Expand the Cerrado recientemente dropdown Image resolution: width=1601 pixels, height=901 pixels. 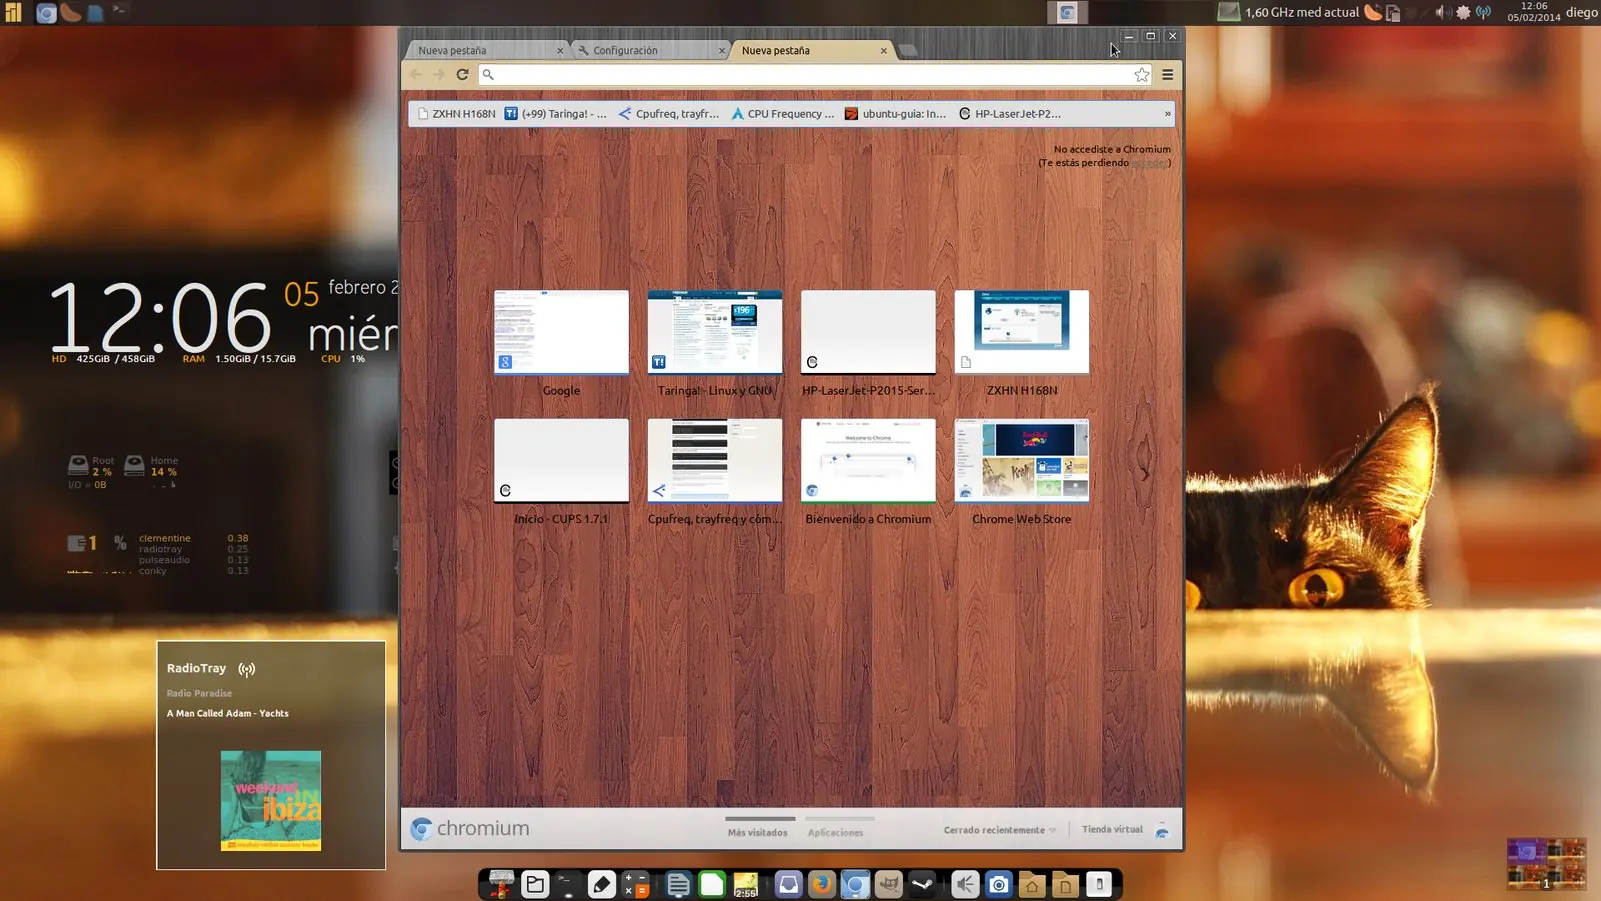[x=999, y=830]
